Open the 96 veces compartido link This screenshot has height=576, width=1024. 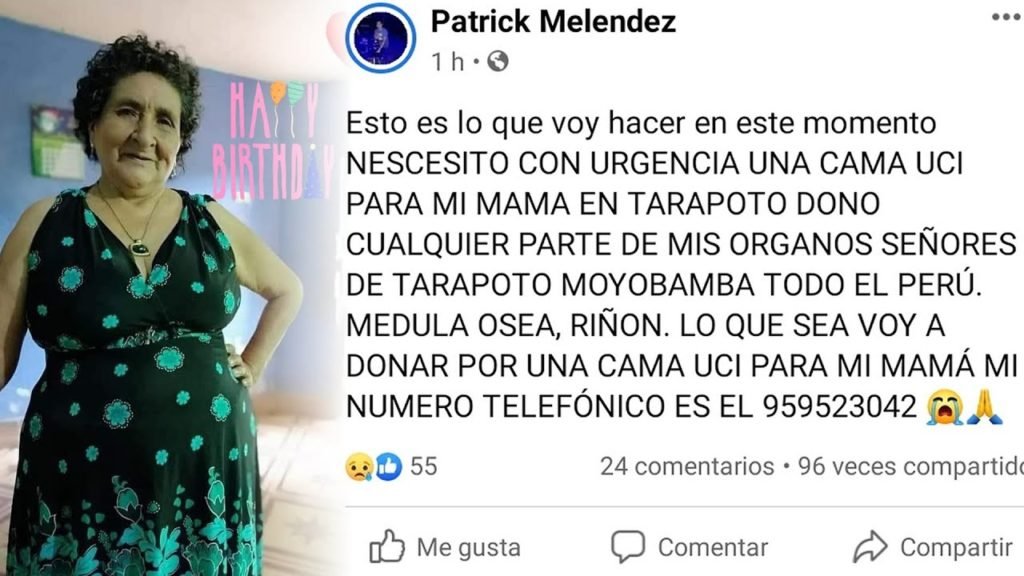click(x=911, y=466)
